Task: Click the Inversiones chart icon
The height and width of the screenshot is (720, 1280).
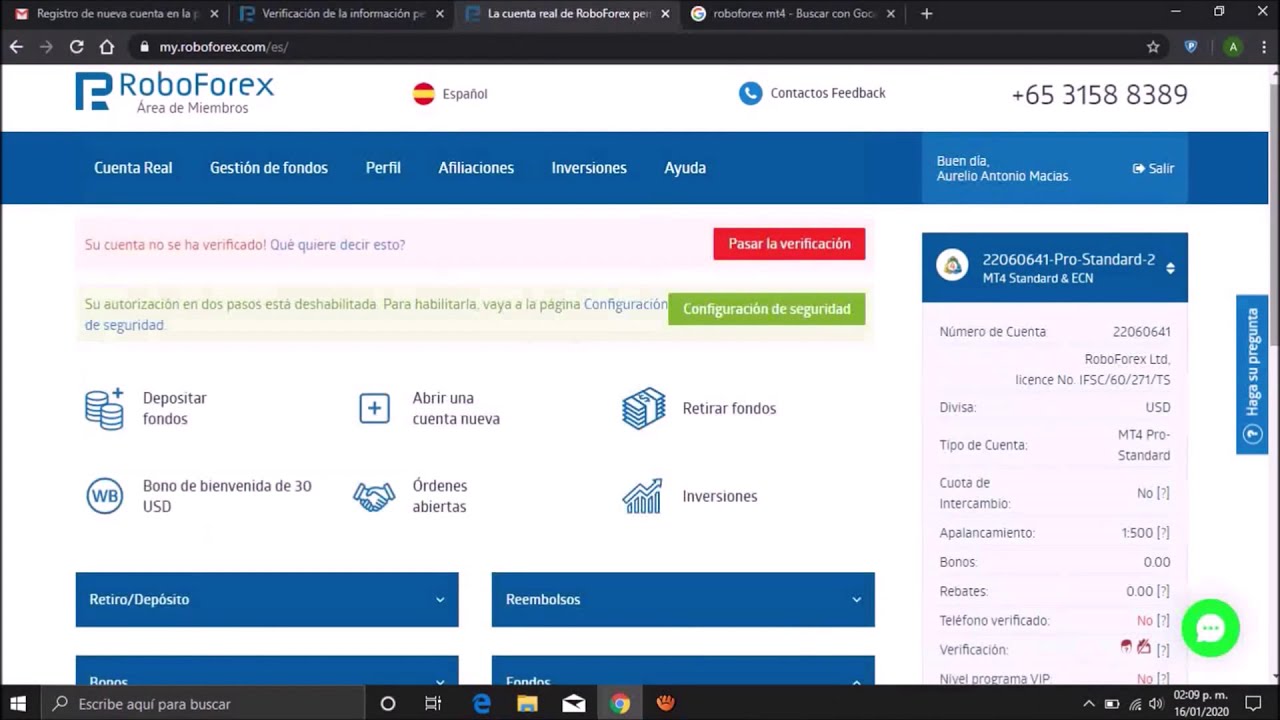Action: (x=642, y=496)
